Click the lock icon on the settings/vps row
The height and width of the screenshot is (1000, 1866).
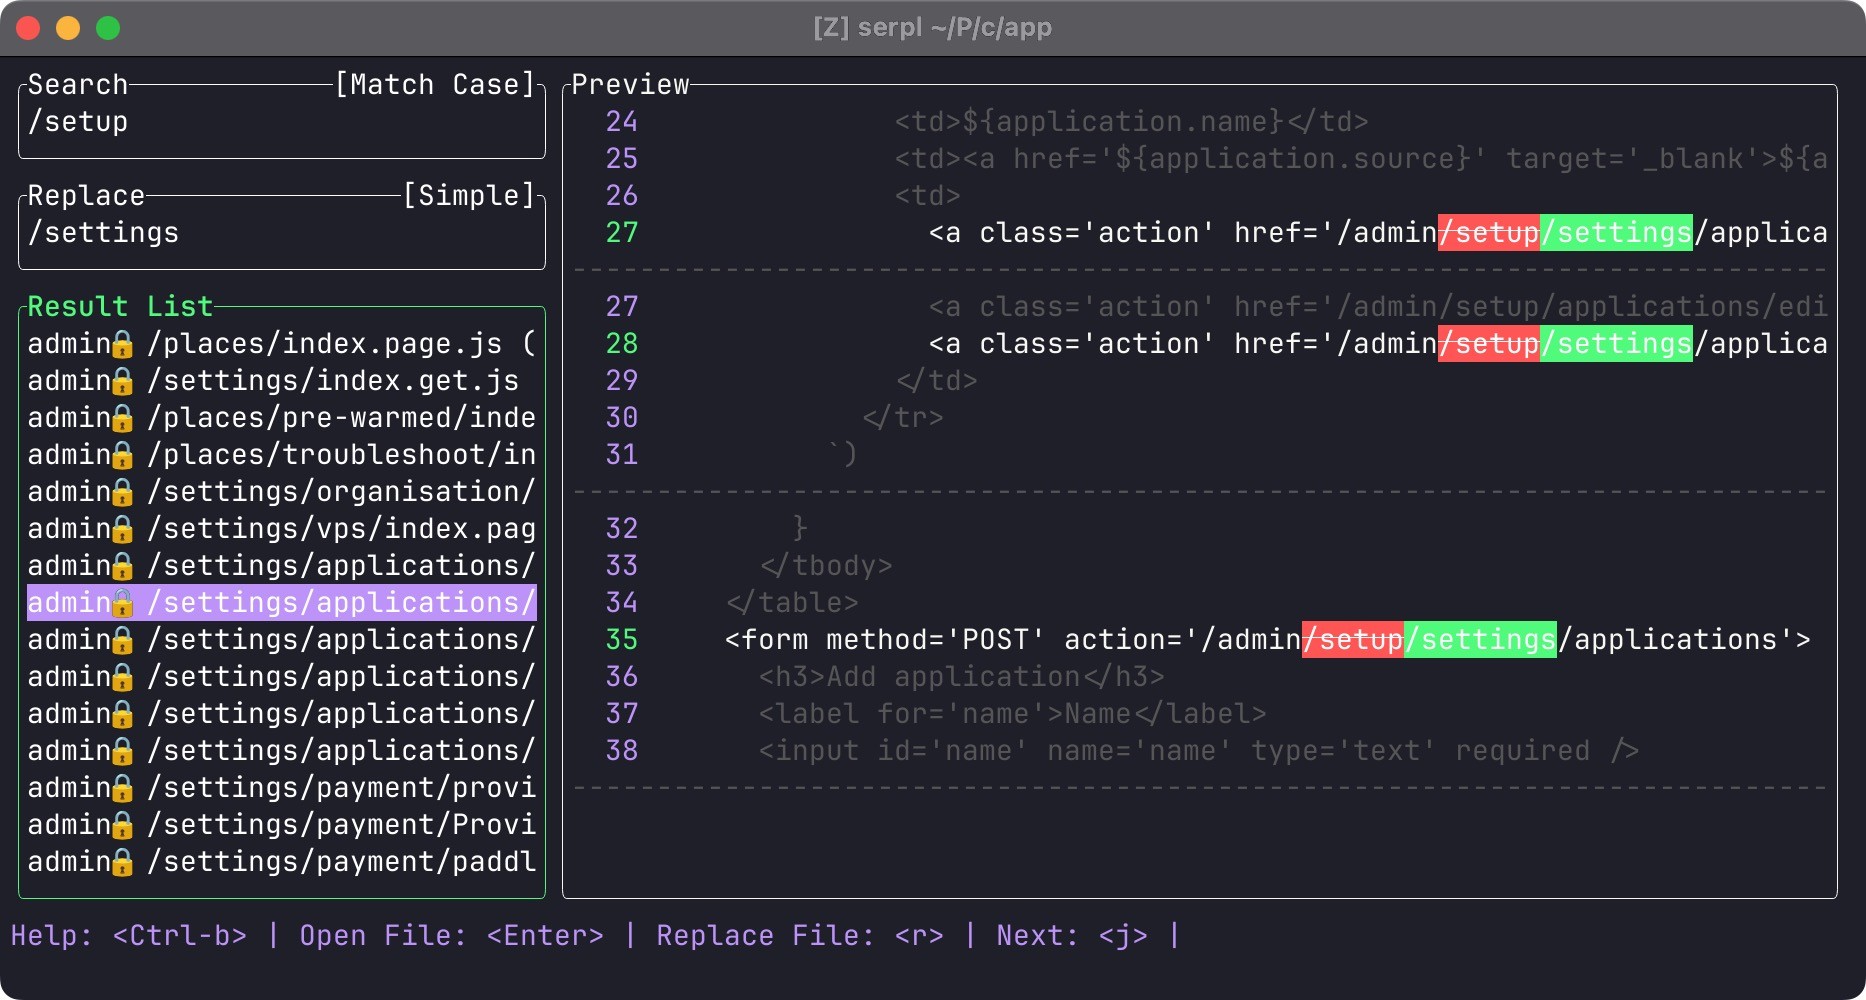[x=122, y=530]
